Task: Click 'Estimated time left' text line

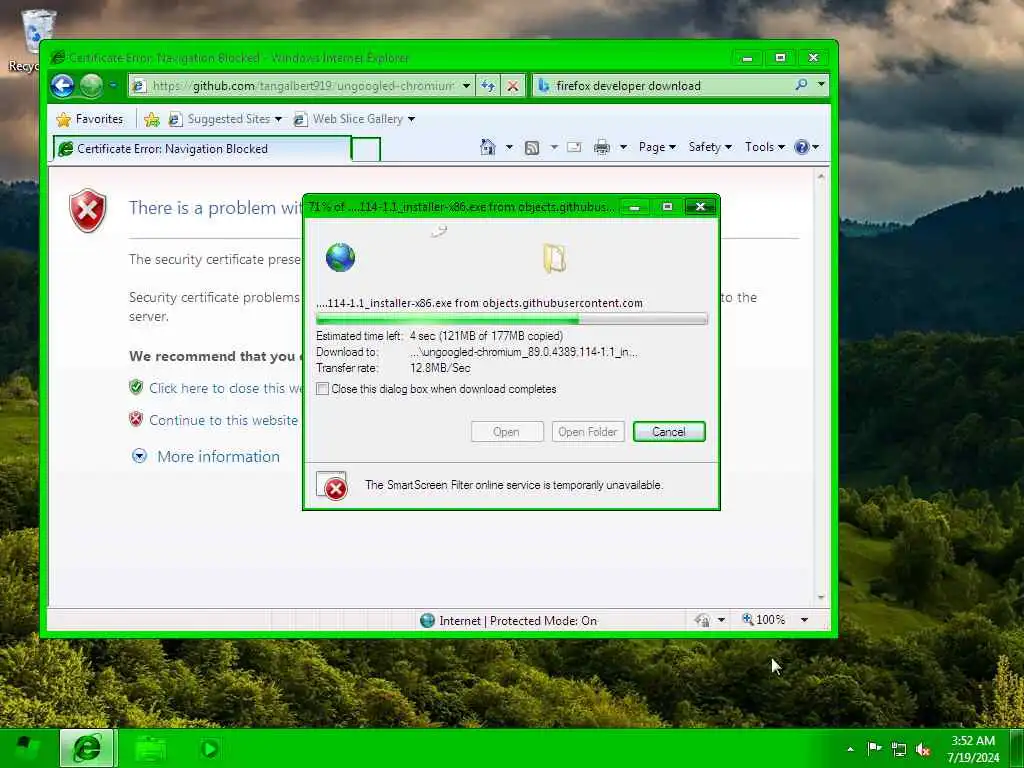Action: pyautogui.click(x=440, y=336)
